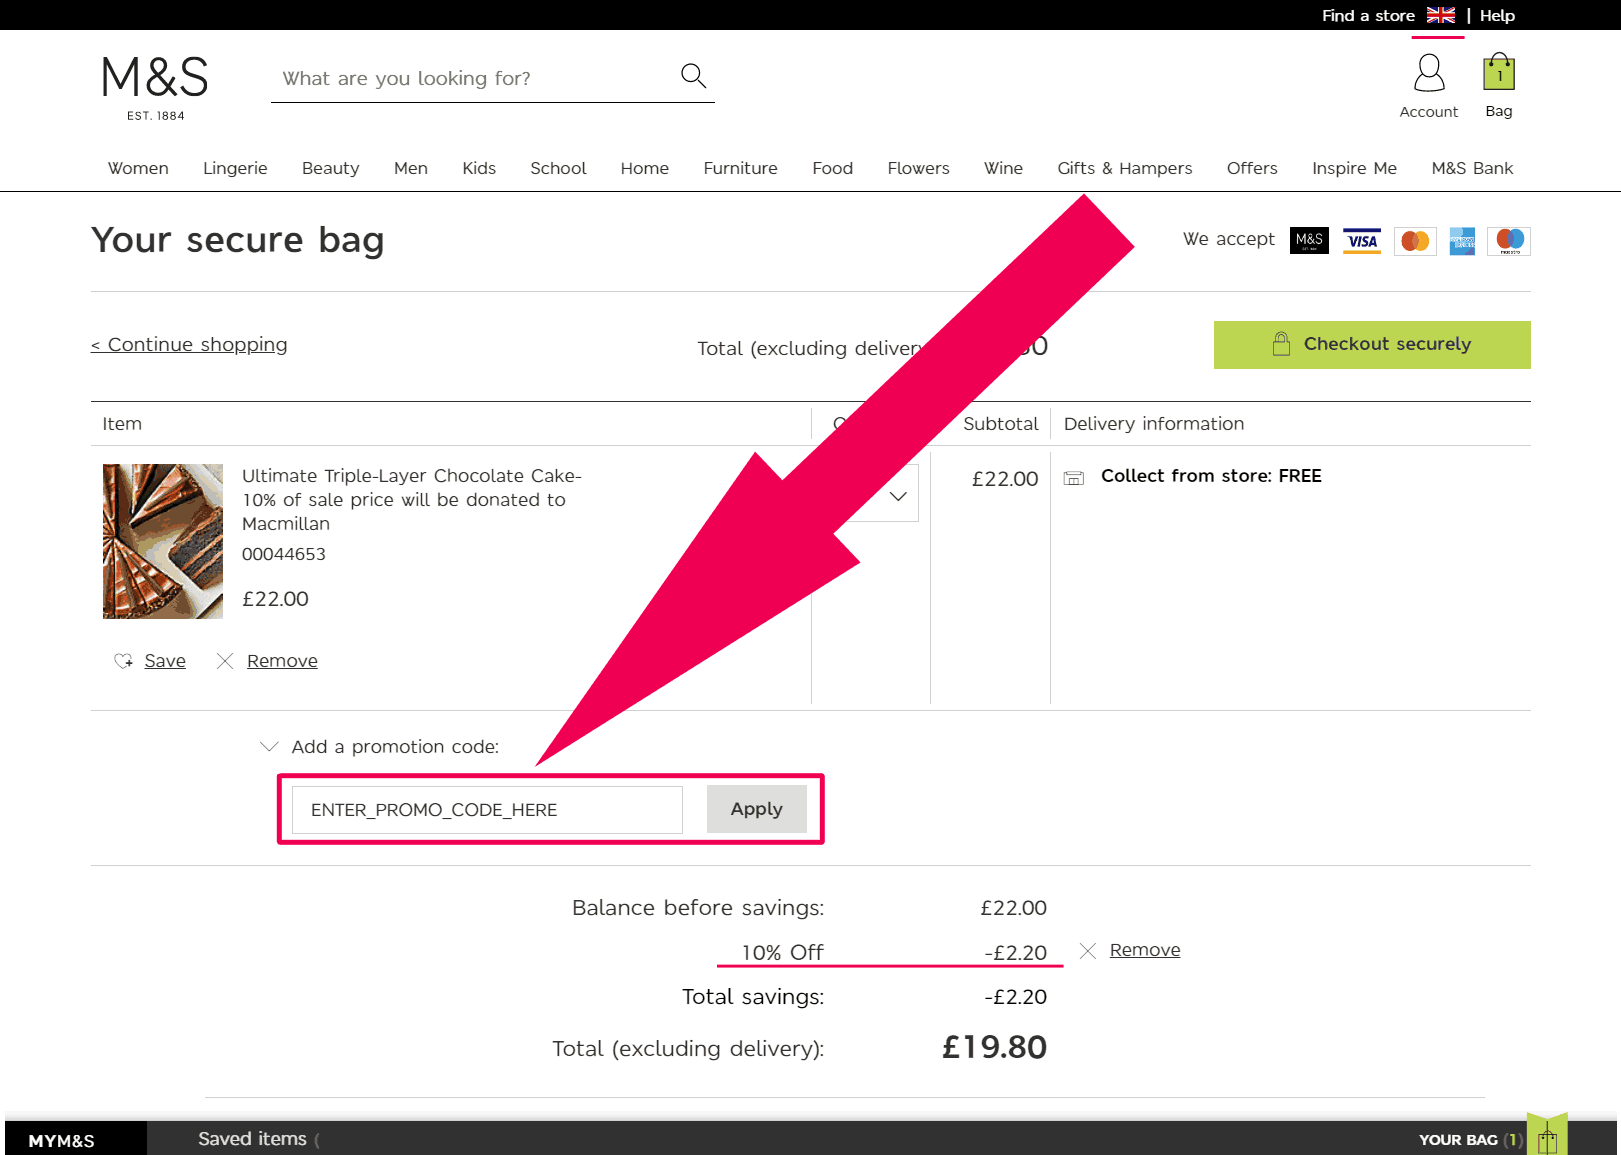Open Saved items in bottom bar
Image resolution: width=1621 pixels, height=1155 pixels.
point(253,1139)
